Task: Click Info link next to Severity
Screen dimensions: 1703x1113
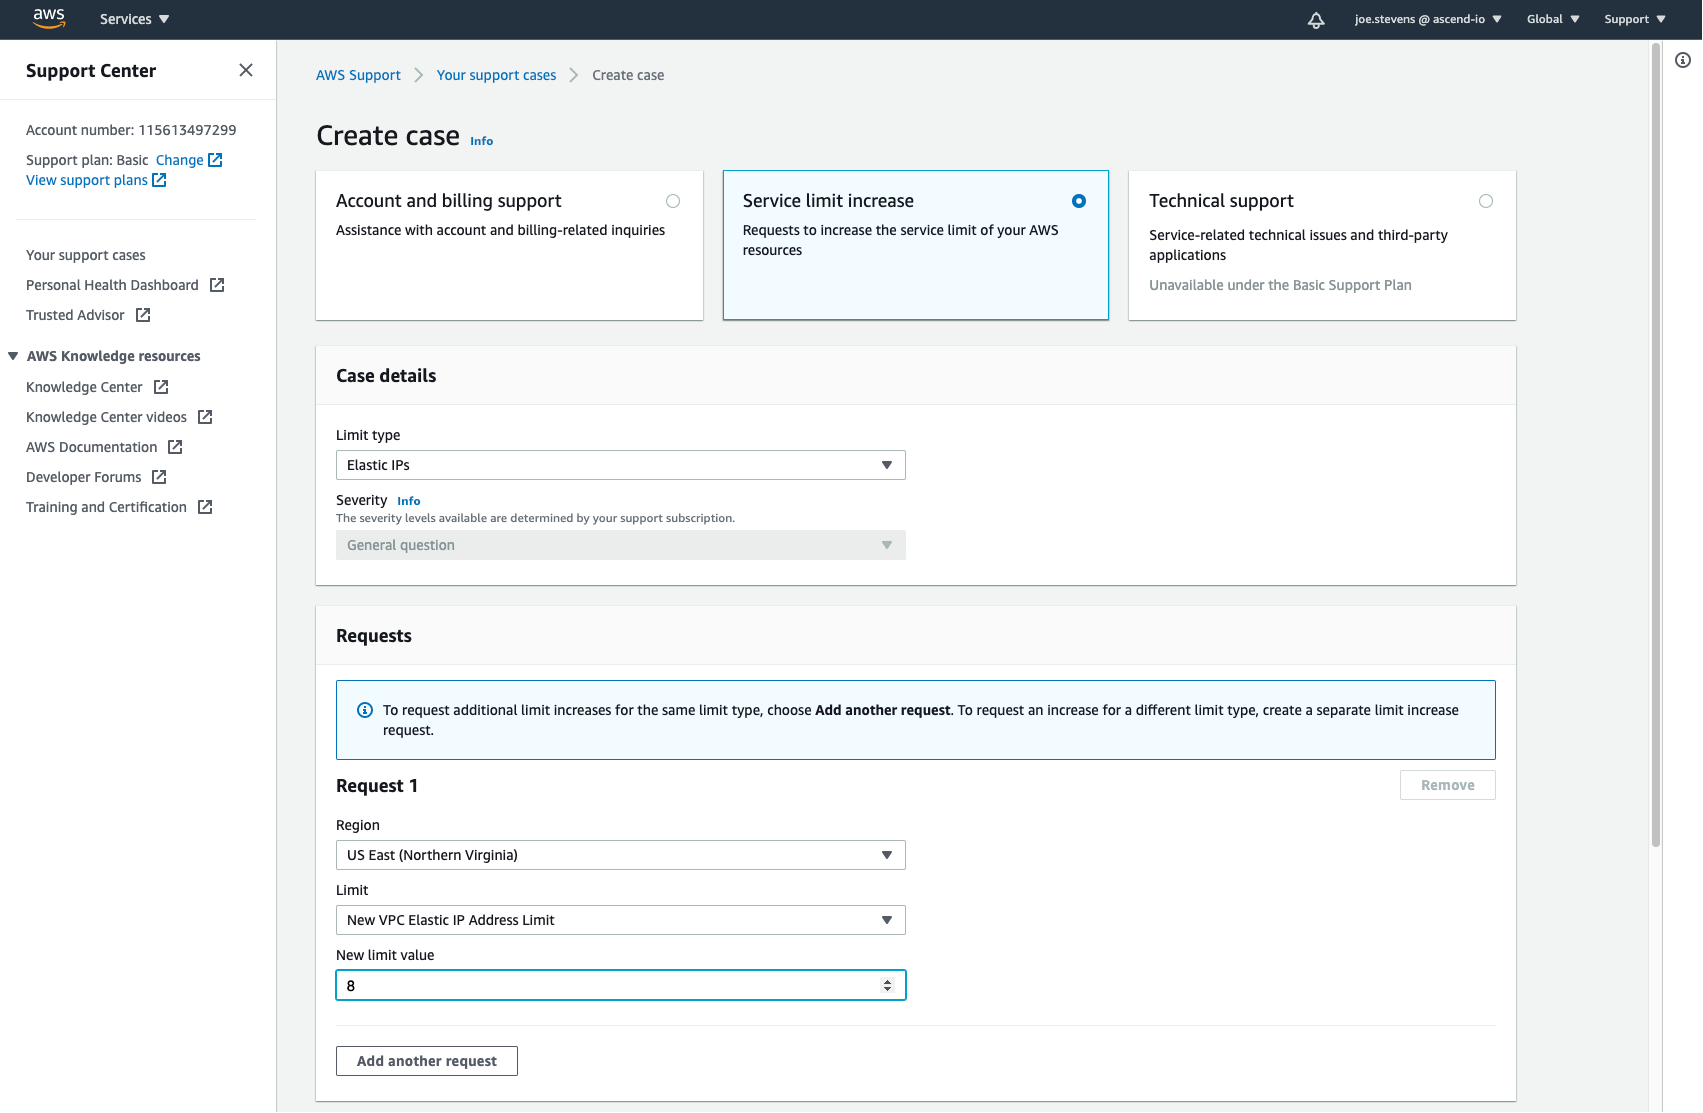Action: click(x=408, y=501)
